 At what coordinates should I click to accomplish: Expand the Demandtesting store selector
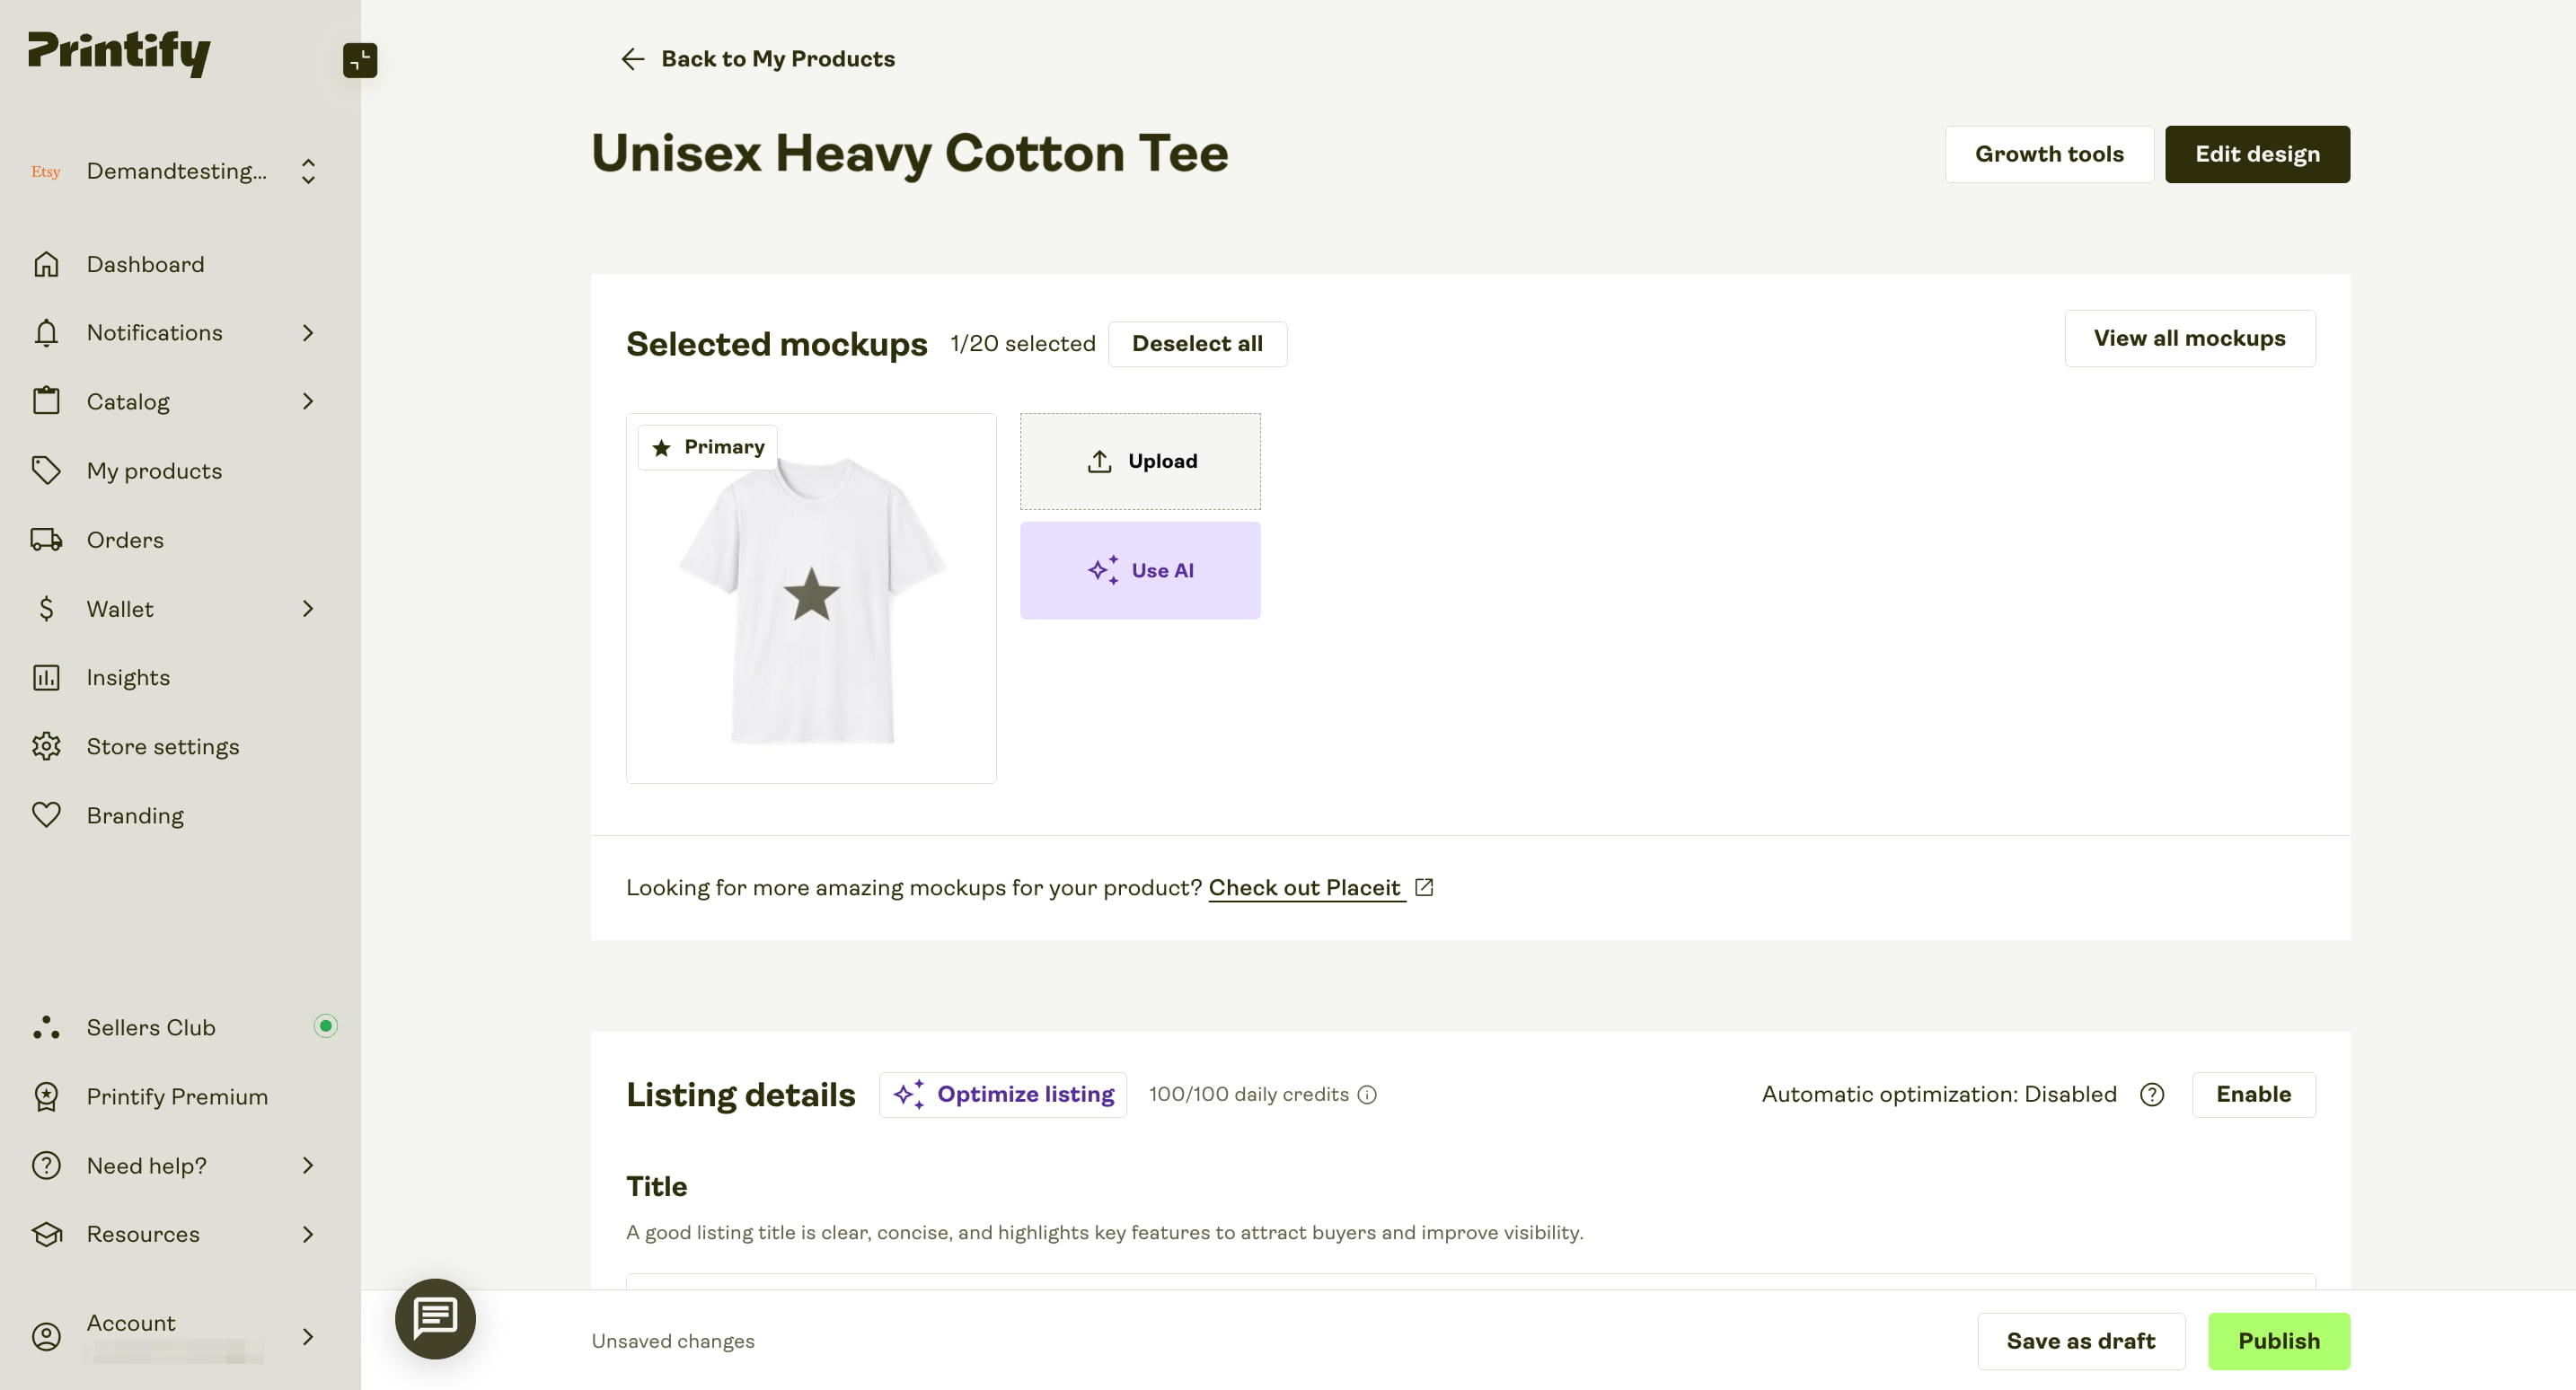pos(308,171)
